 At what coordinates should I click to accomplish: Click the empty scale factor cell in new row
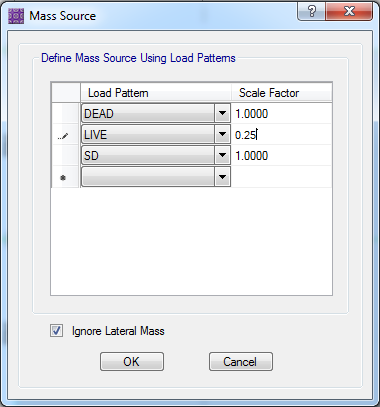pyautogui.click(x=282, y=177)
